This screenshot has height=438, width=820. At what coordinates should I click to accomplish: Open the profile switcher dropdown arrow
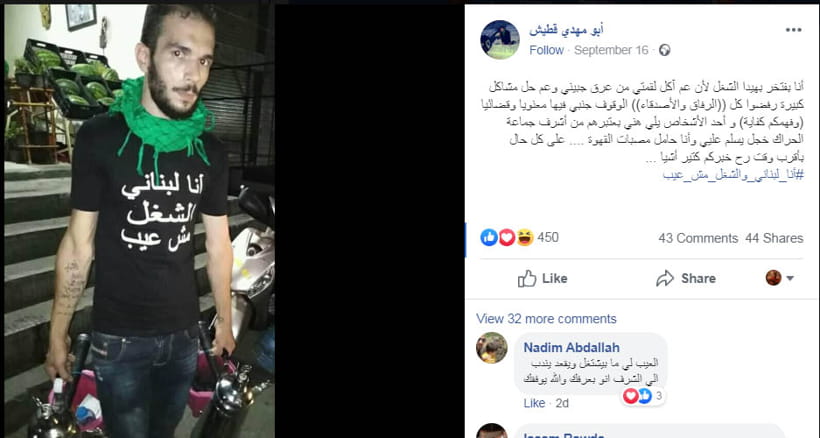790,279
